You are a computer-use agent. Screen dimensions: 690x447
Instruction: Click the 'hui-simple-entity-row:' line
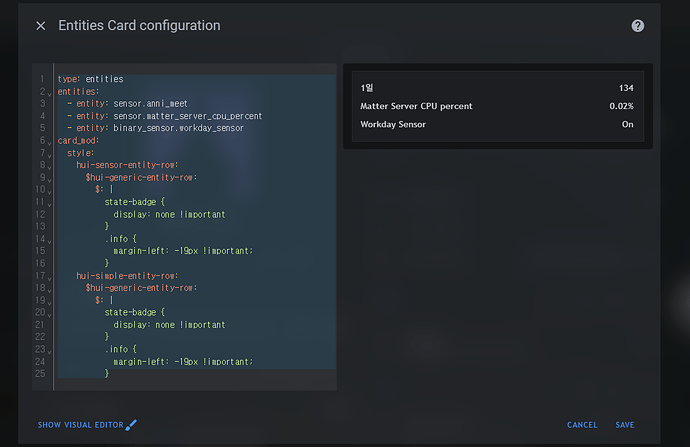pos(127,275)
